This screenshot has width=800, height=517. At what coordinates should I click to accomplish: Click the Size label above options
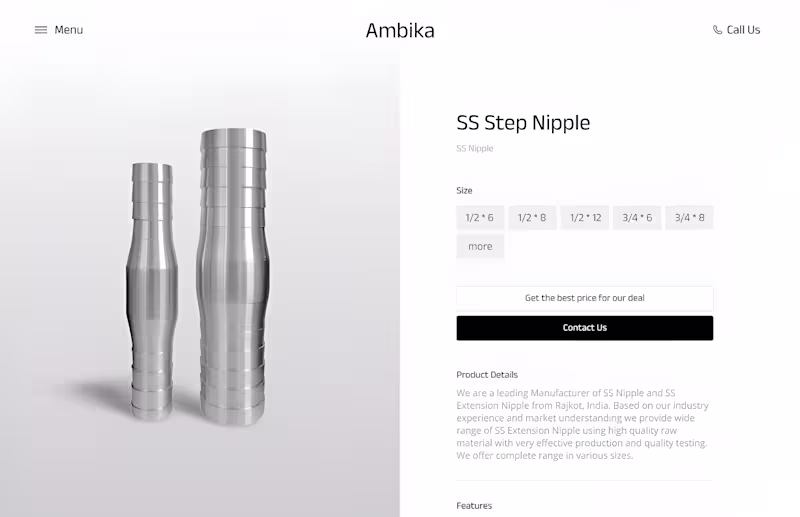(x=464, y=190)
